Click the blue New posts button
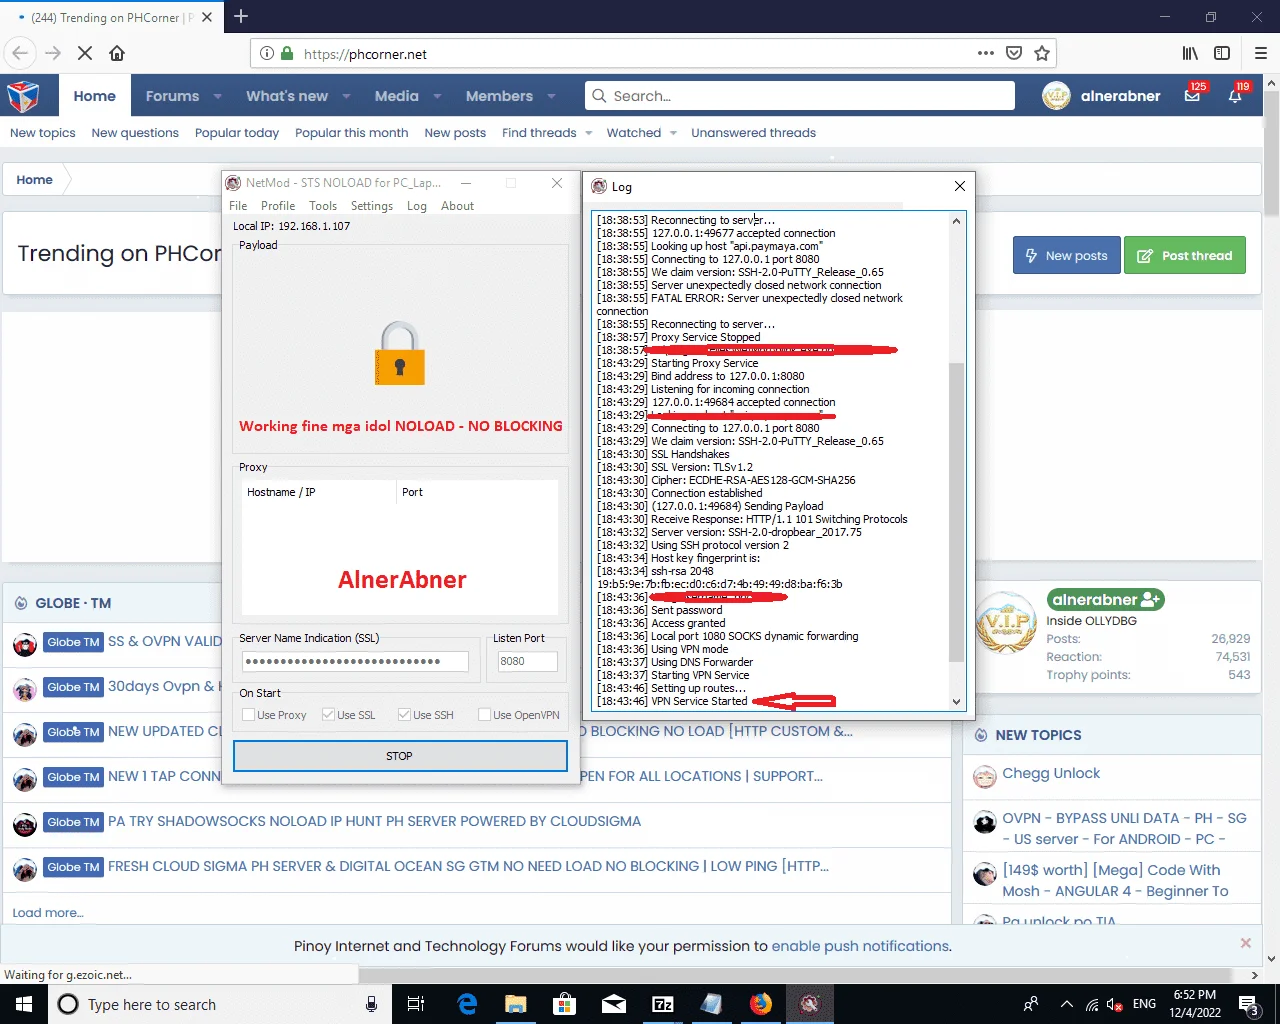Screen dimensions: 1280x1024 click(x=1066, y=255)
